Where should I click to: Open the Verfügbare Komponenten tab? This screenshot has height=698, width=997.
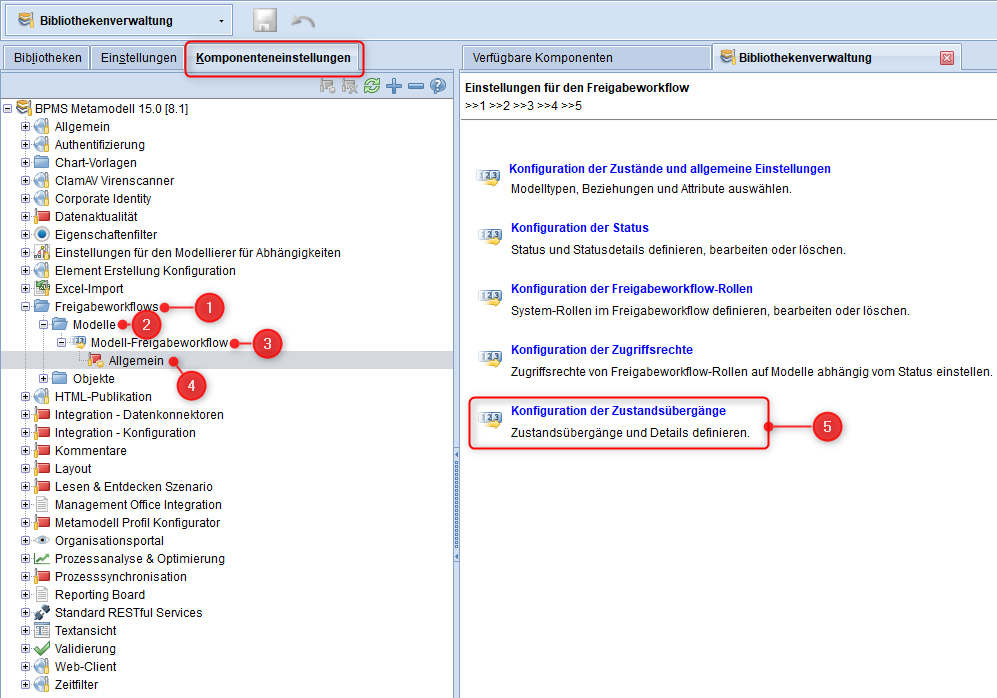click(x=586, y=57)
